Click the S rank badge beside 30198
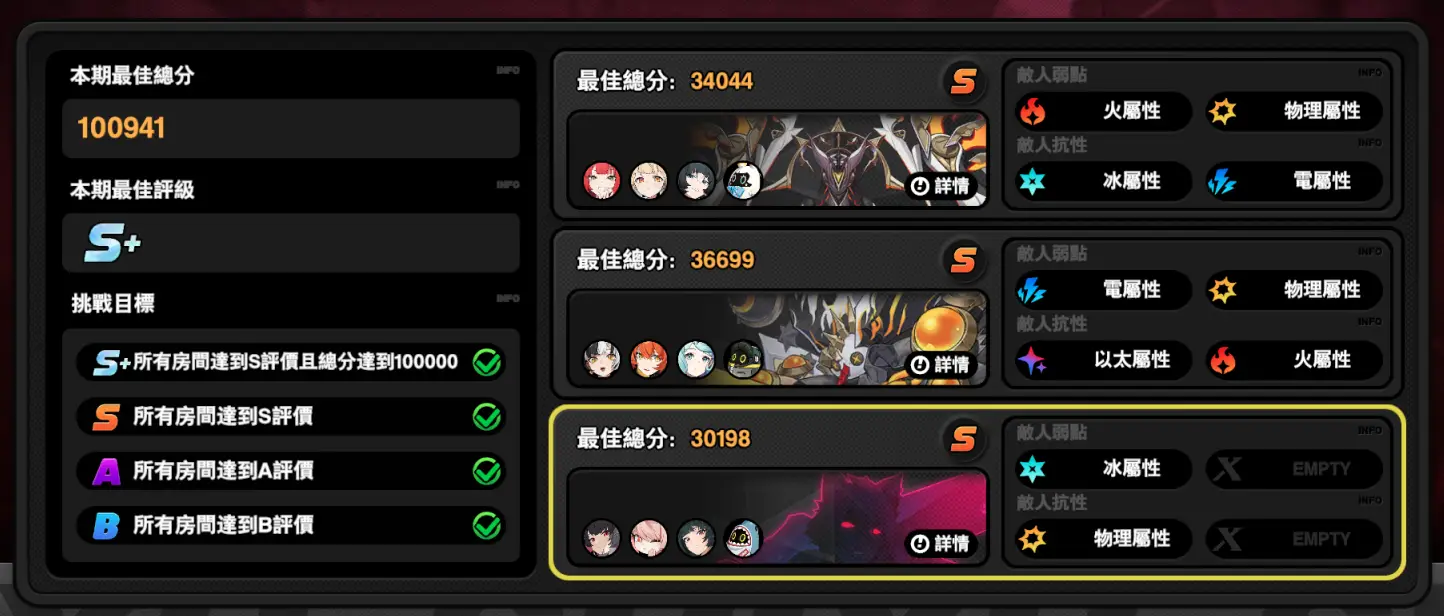This screenshot has width=1444, height=616. tap(963, 439)
